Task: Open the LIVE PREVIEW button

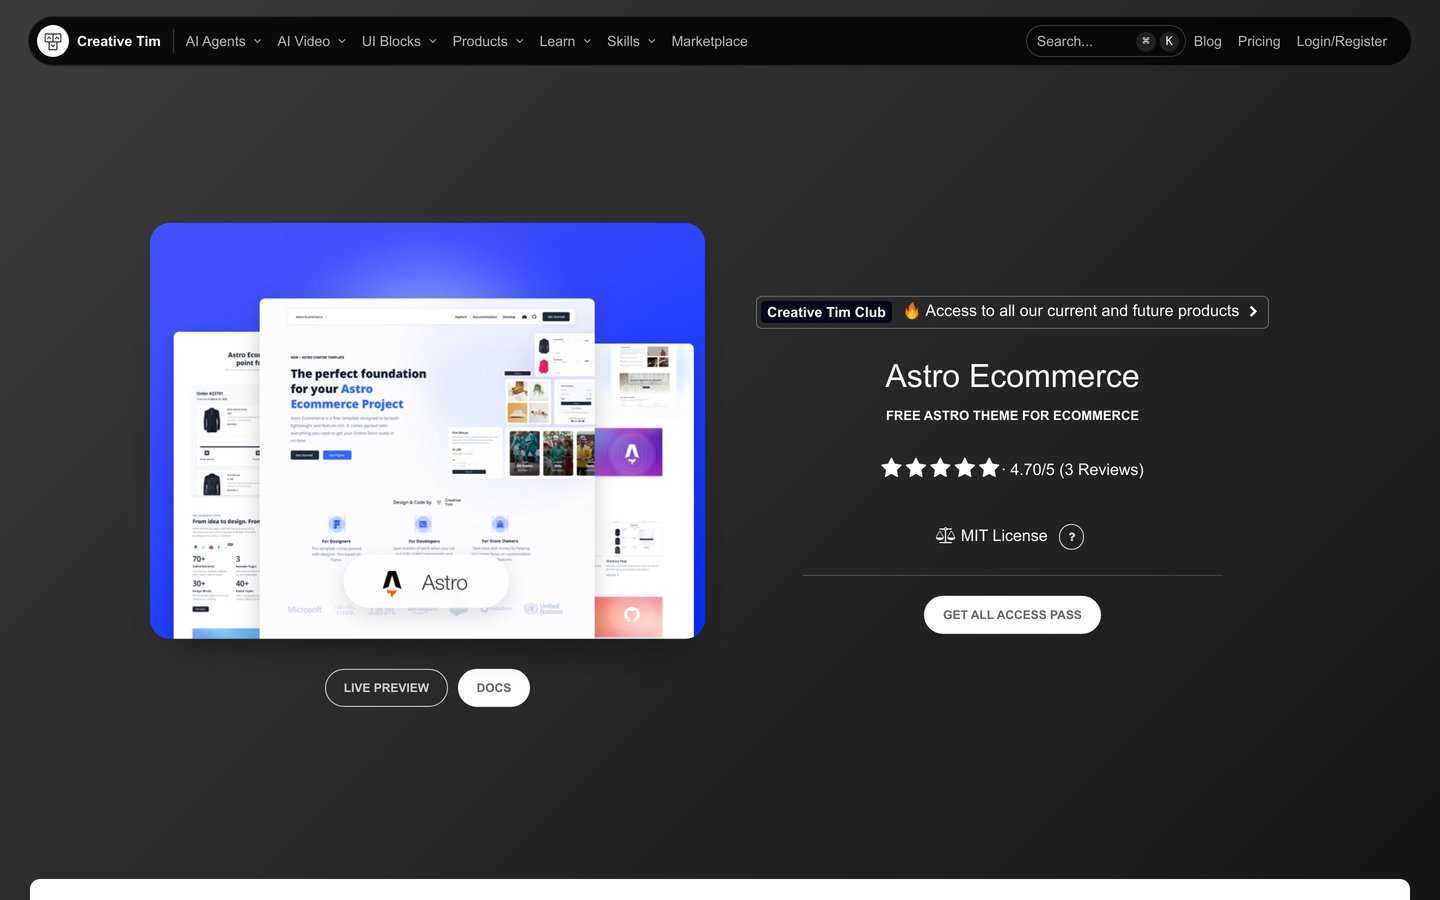Action: [386, 688]
